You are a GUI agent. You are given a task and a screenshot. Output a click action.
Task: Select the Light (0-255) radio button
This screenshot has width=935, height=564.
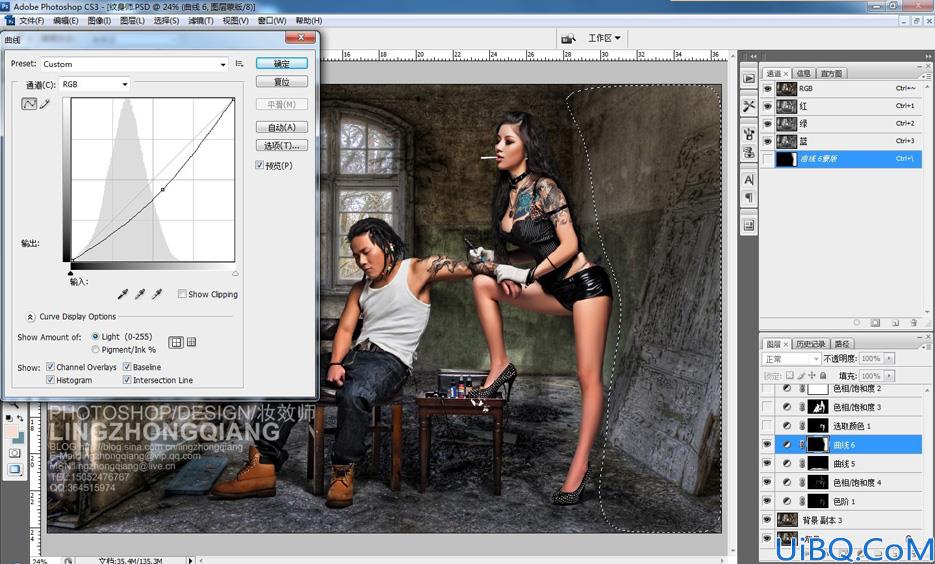(x=95, y=336)
